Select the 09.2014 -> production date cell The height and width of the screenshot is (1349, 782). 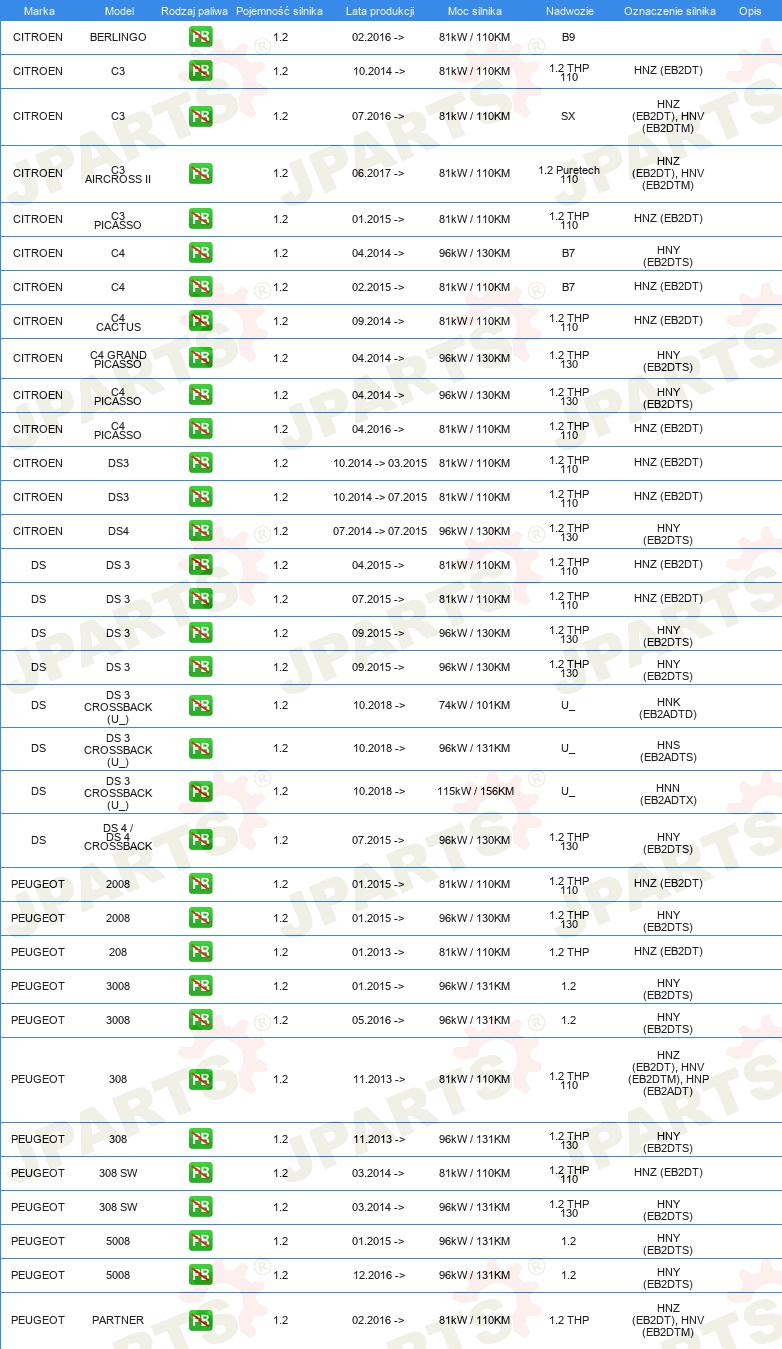(x=379, y=322)
